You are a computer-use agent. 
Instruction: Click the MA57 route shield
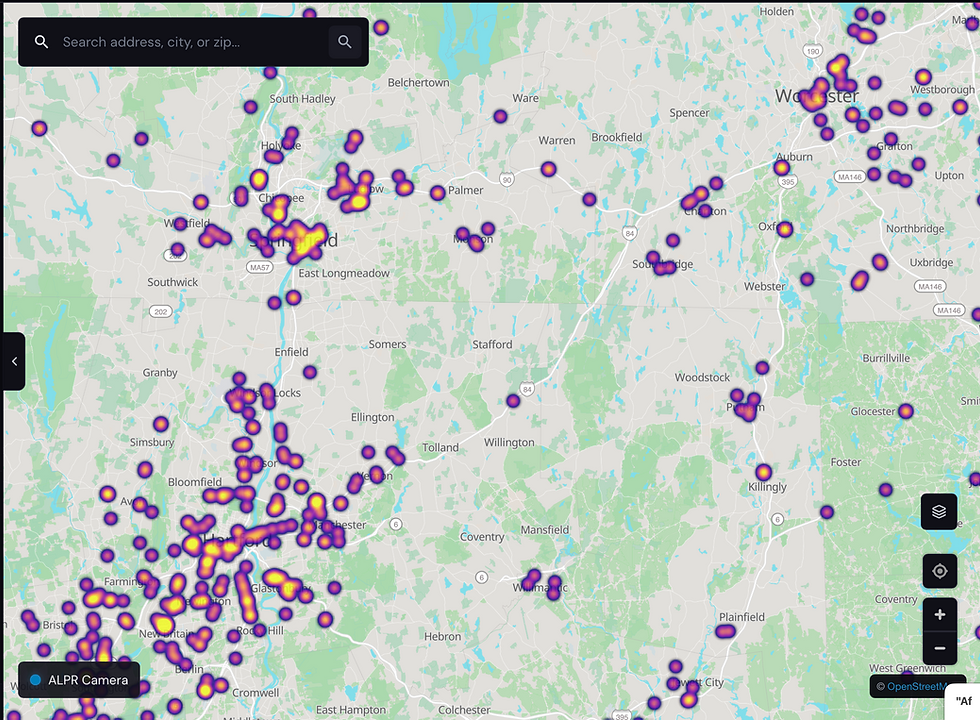point(259,267)
